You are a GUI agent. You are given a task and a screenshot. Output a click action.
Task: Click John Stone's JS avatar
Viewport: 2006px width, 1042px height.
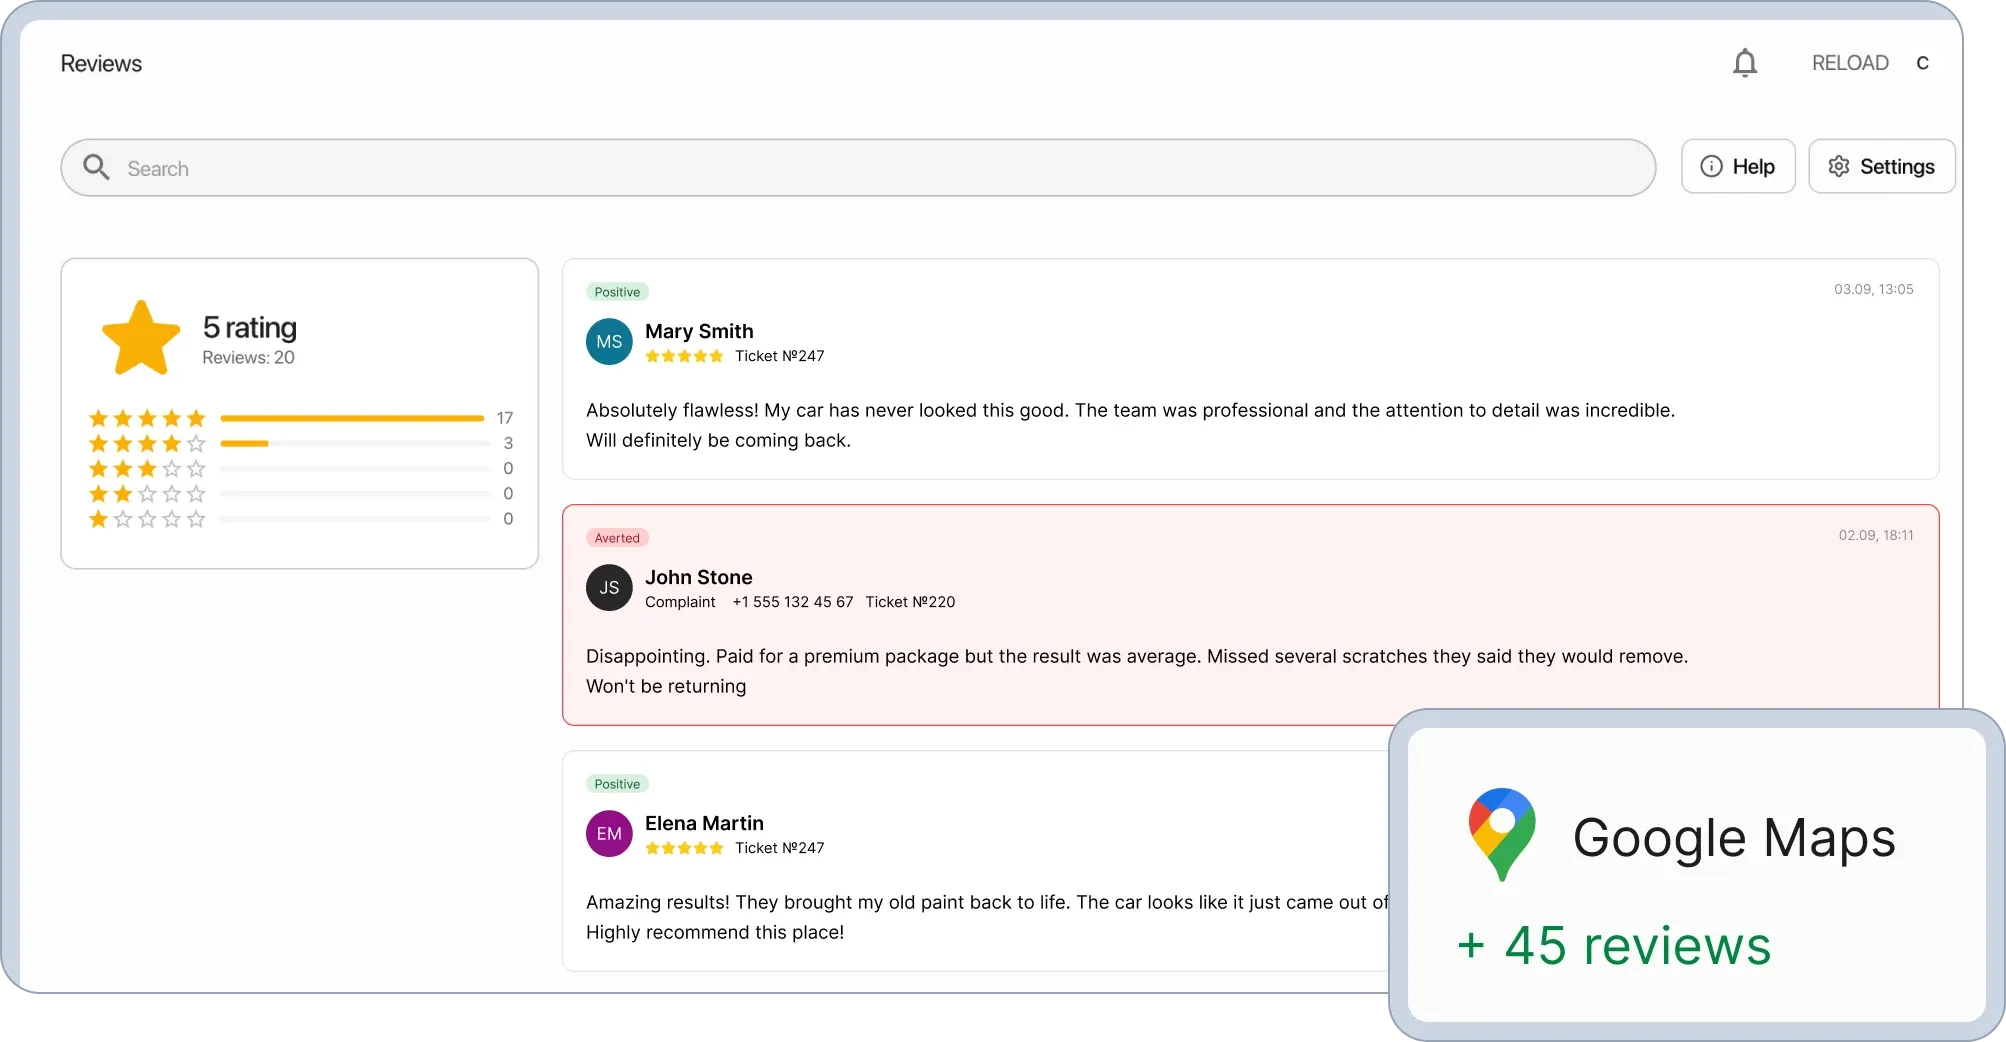608,588
